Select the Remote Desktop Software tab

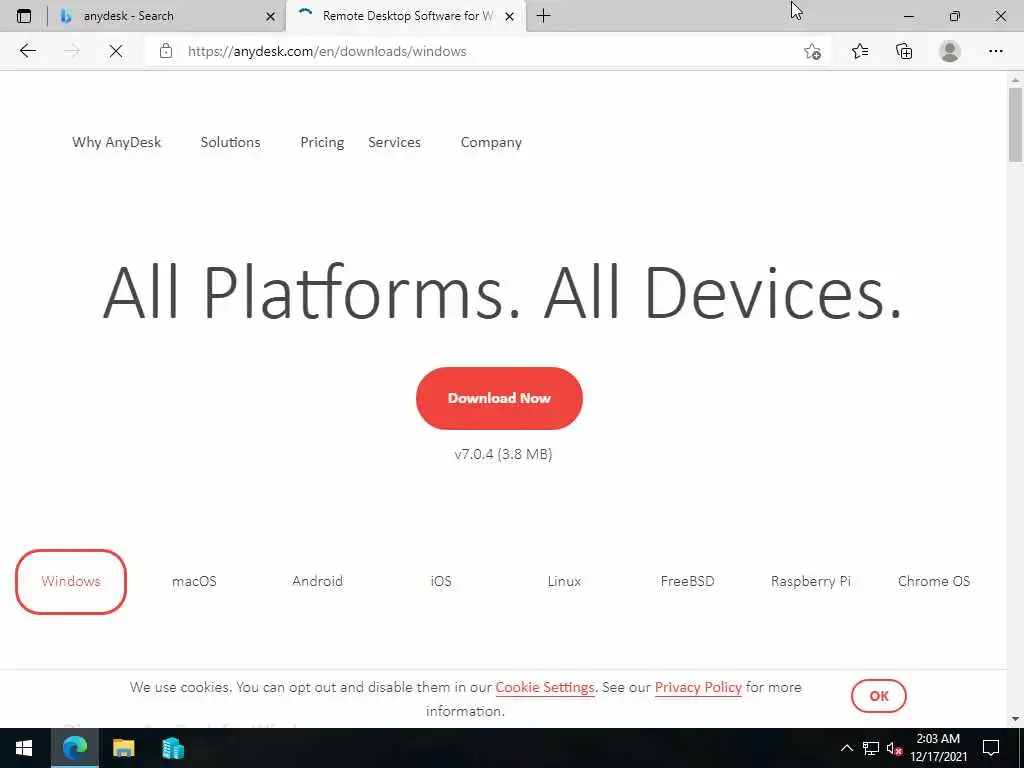coord(406,16)
